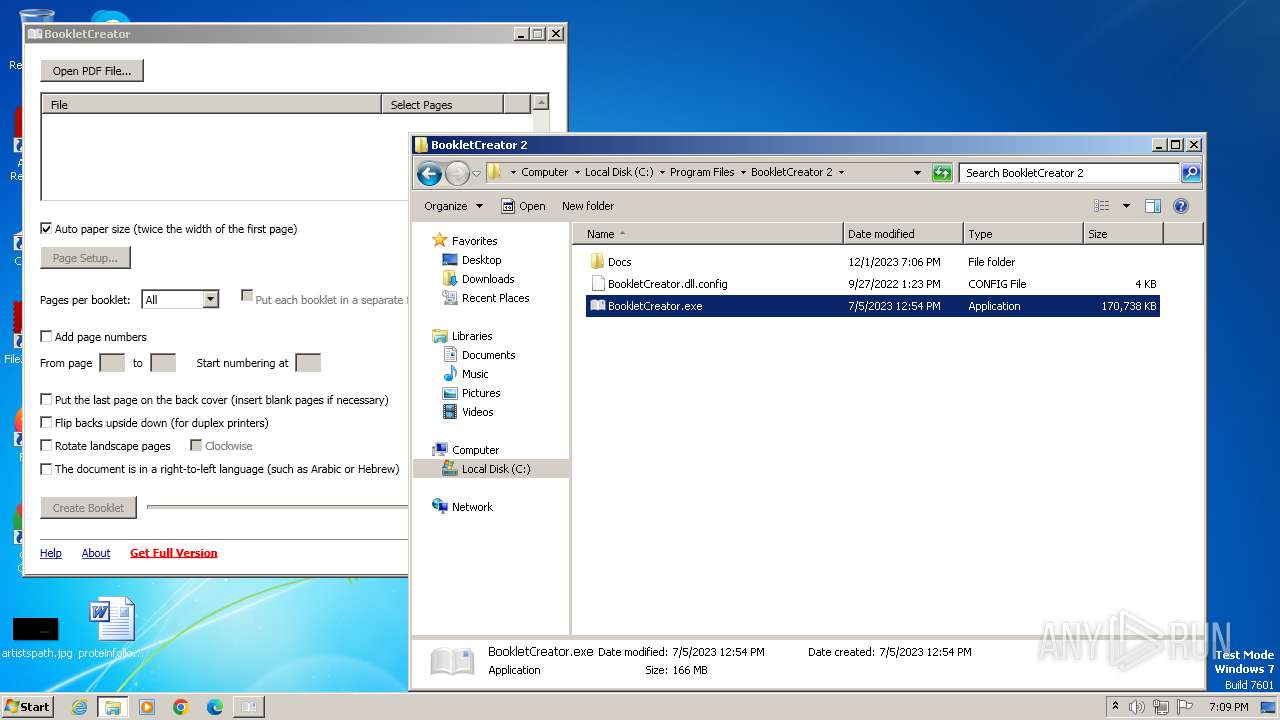
Task: Click Explorer forward navigation arrow
Action: pos(457,173)
